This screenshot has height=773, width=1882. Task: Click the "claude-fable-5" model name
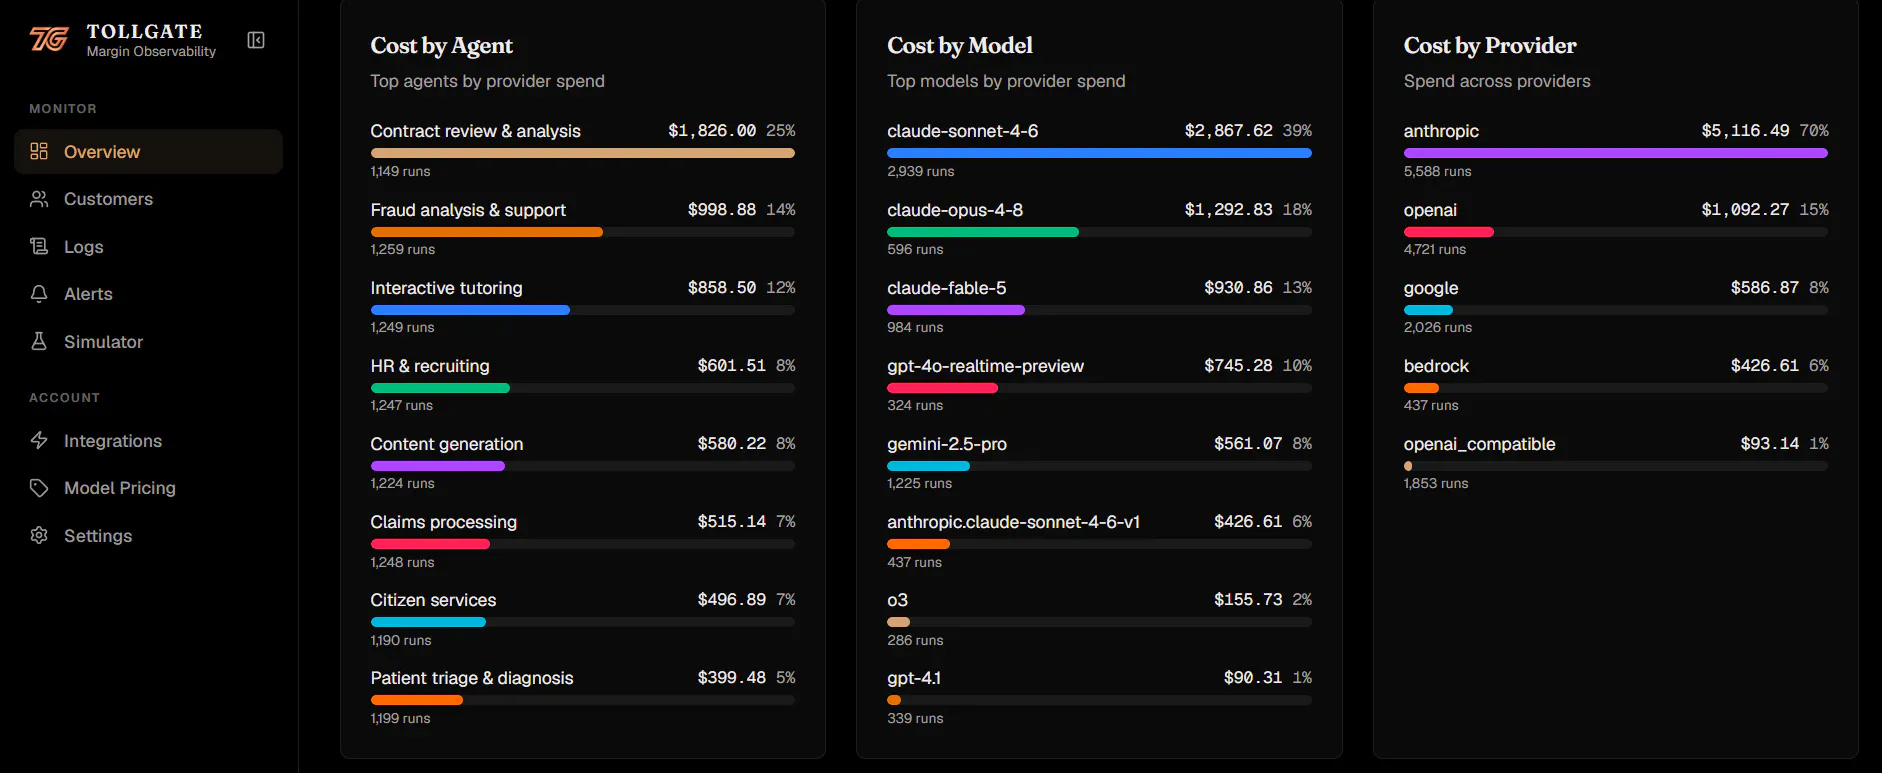pos(947,288)
